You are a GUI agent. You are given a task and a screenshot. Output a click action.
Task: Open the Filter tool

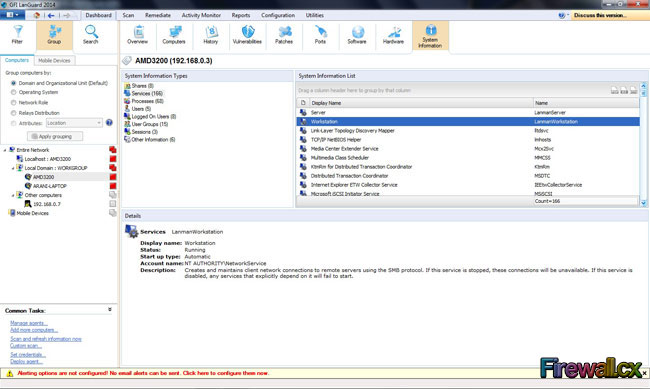(17, 35)
